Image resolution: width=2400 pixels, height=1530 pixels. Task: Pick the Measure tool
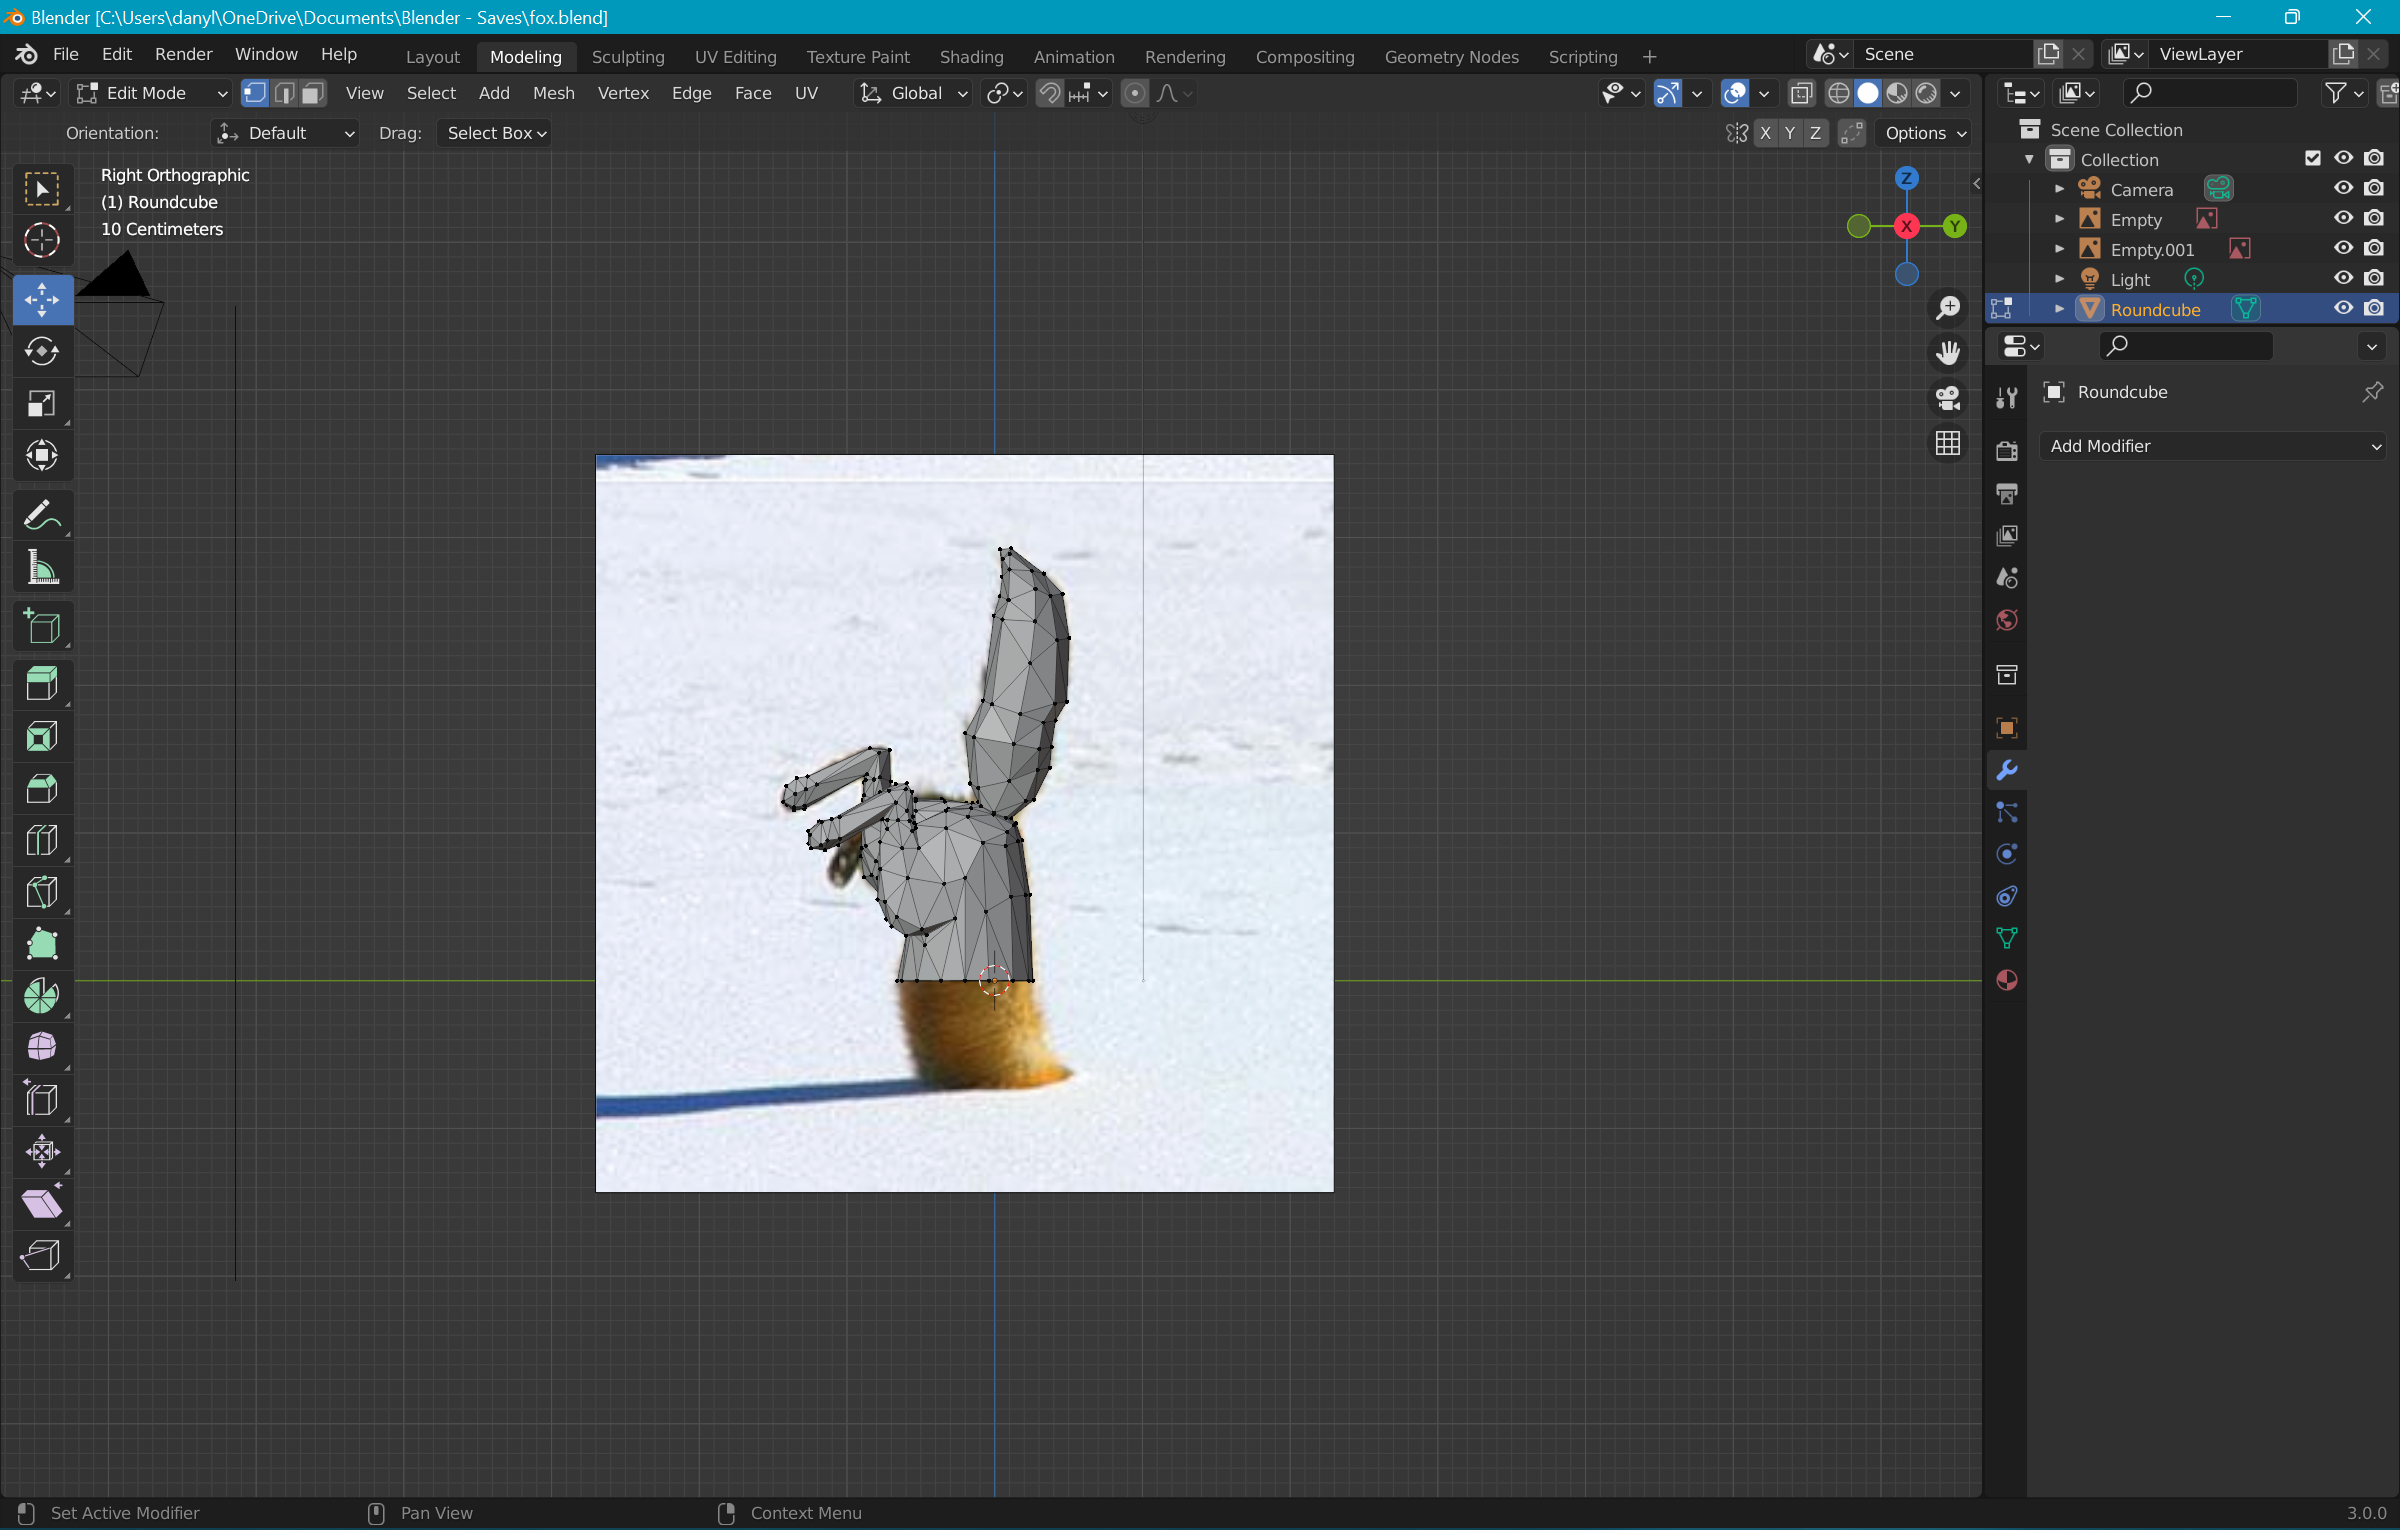[42, 568]
